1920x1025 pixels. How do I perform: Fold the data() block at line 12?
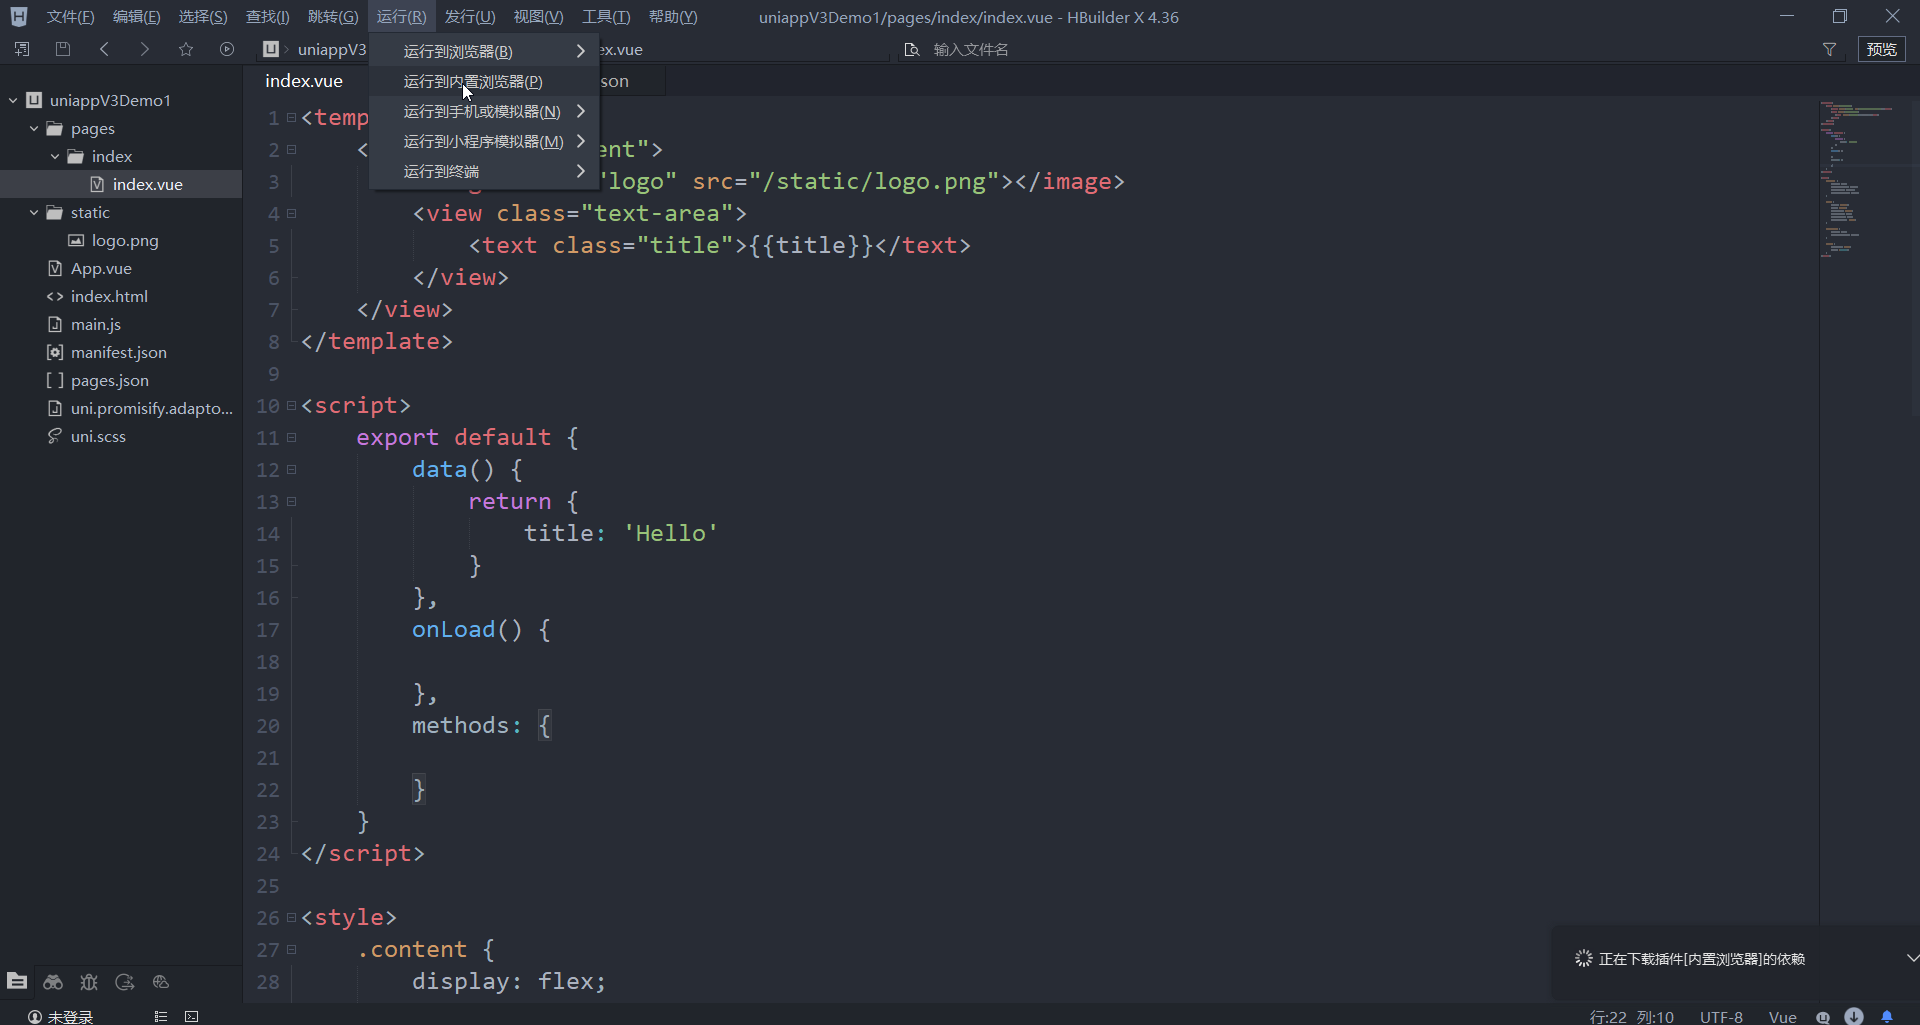click(291, 469)
